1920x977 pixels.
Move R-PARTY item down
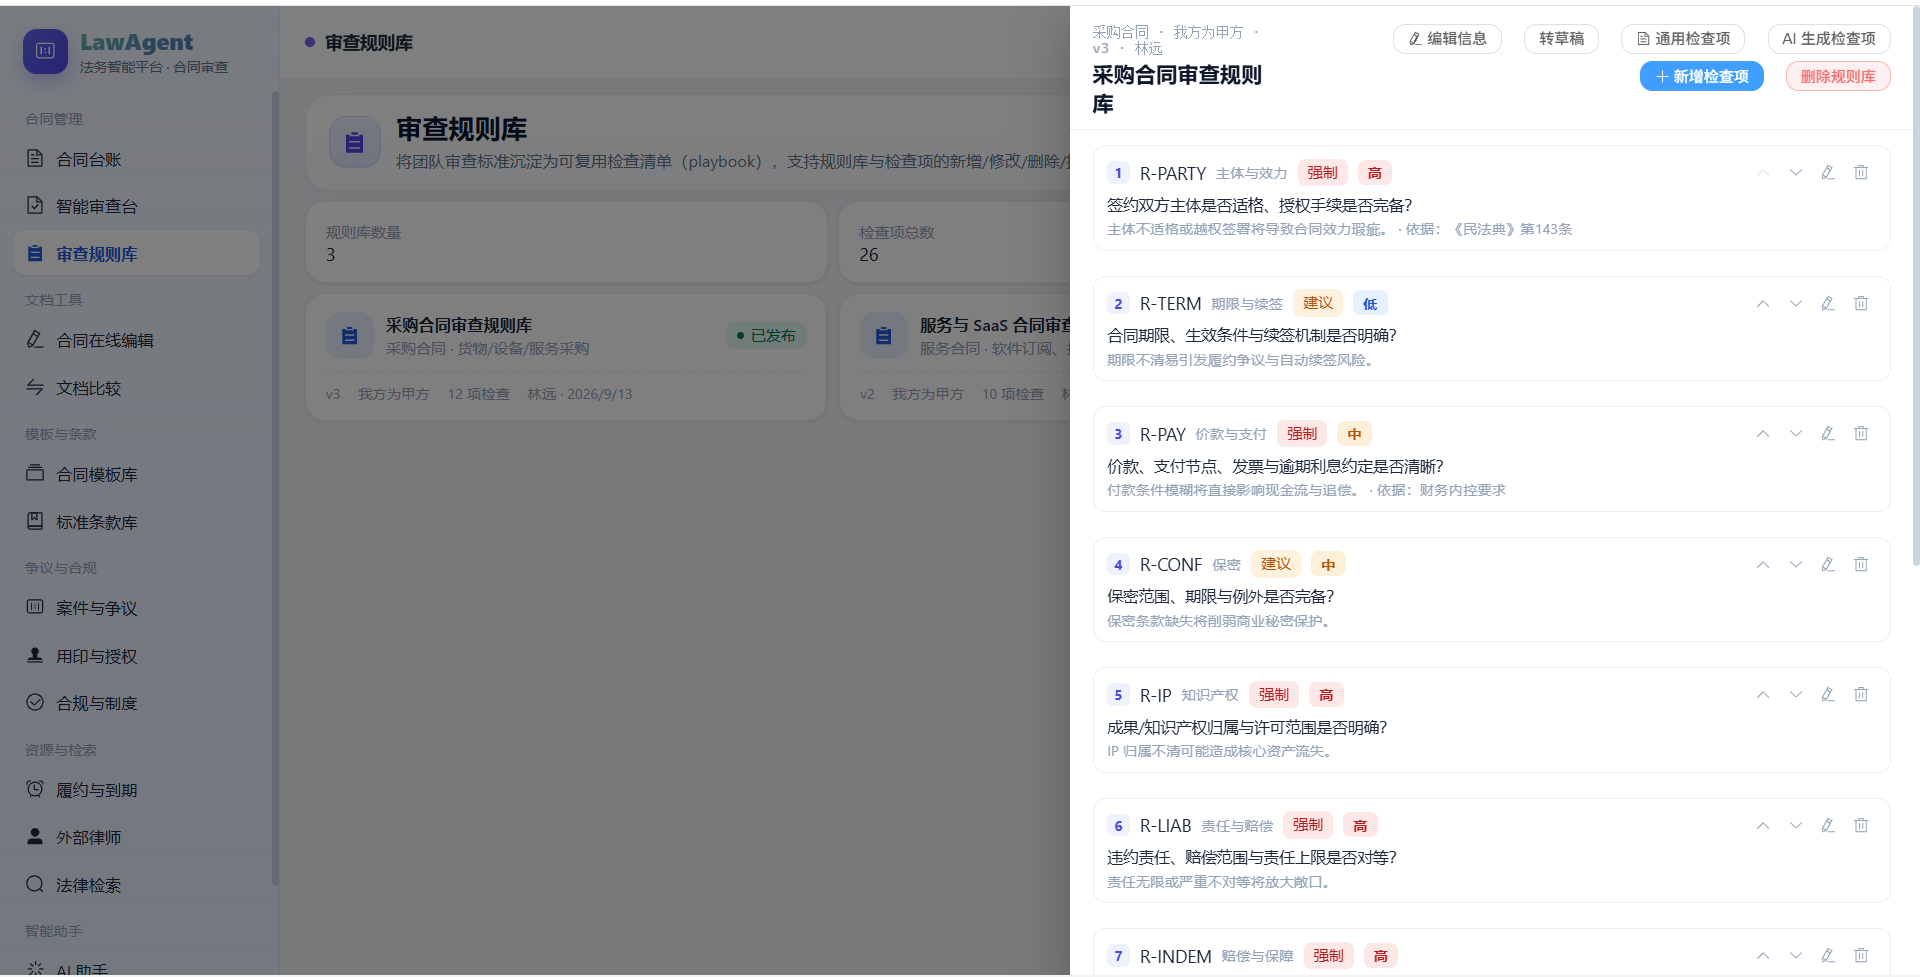click(1796, 173)
